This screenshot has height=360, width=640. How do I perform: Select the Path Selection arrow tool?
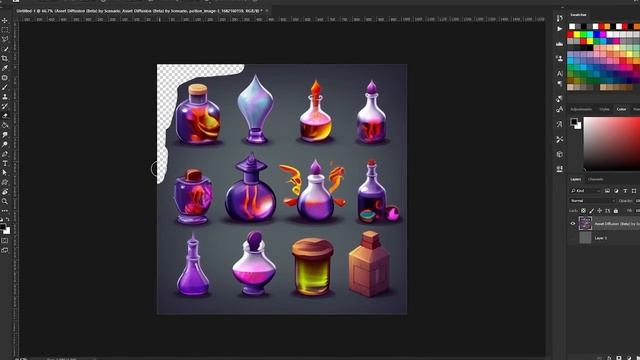coord(5,173)
